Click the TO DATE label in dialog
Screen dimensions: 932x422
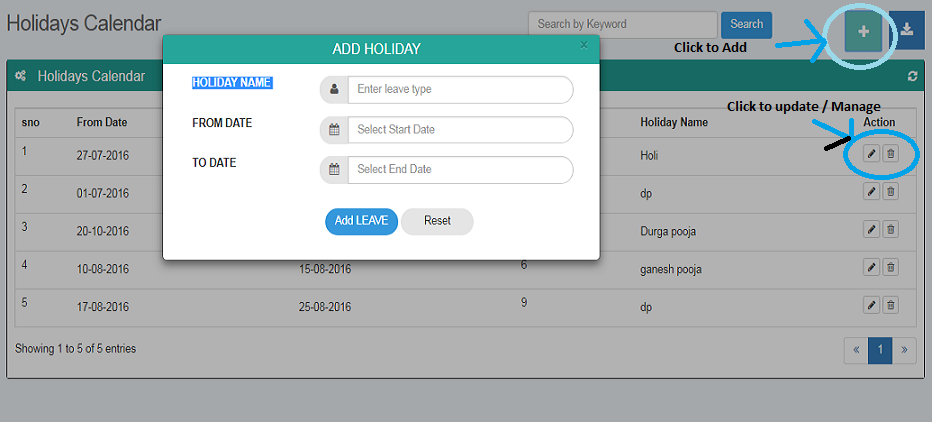[x=215, y=163]
